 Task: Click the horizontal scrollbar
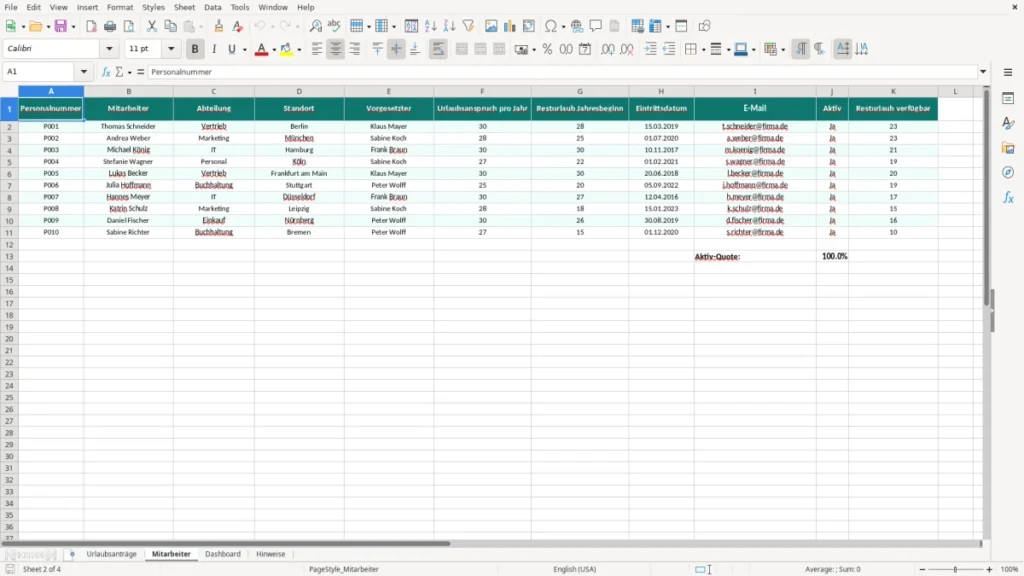pos(226,543)
